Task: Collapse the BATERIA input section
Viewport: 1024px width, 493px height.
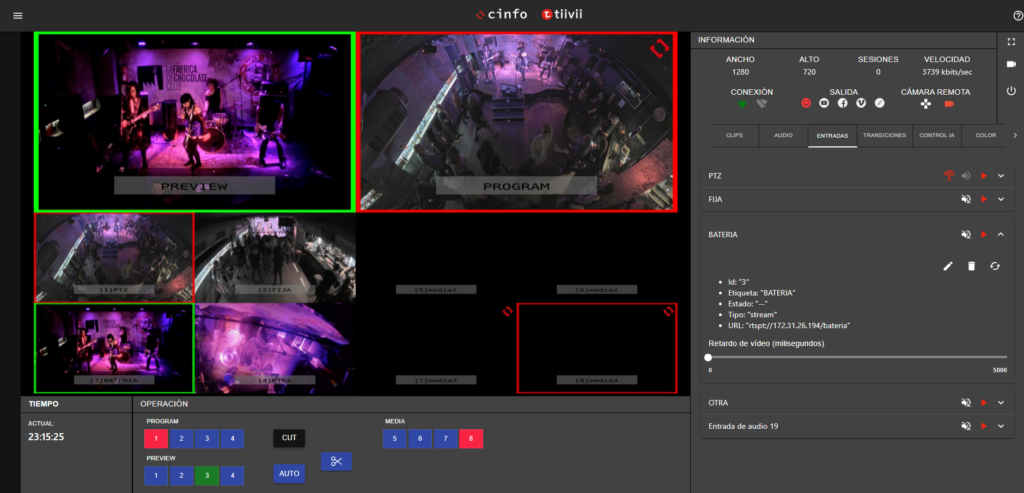Action: (x=1001, y=234)
